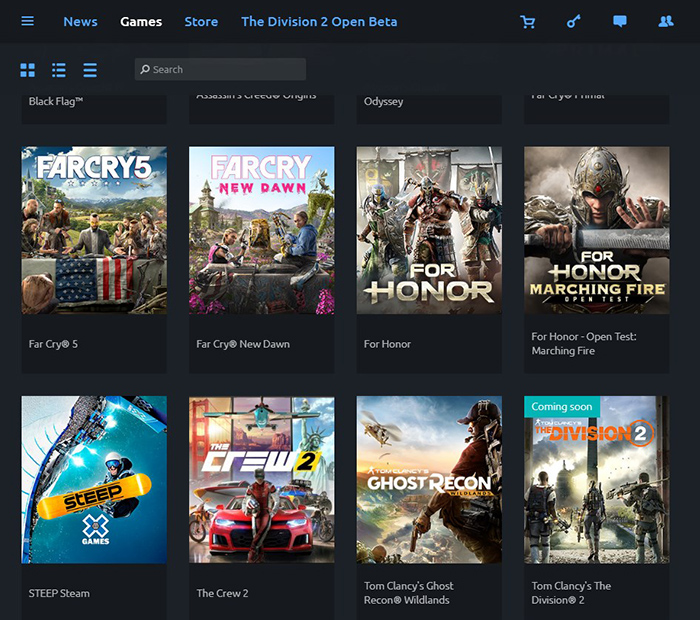Switch to grid thumbnail view
700x620 pixels.
click(x=28, y=70)
